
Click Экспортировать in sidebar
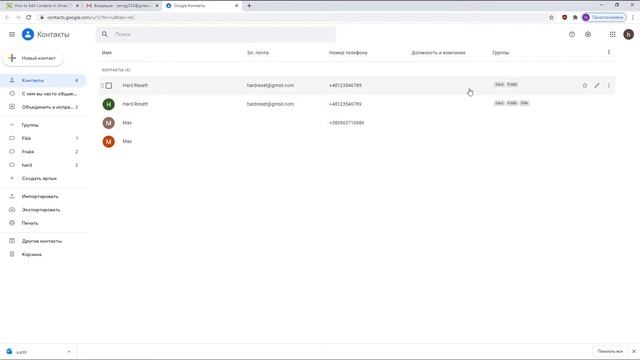(x=43, y=210)
